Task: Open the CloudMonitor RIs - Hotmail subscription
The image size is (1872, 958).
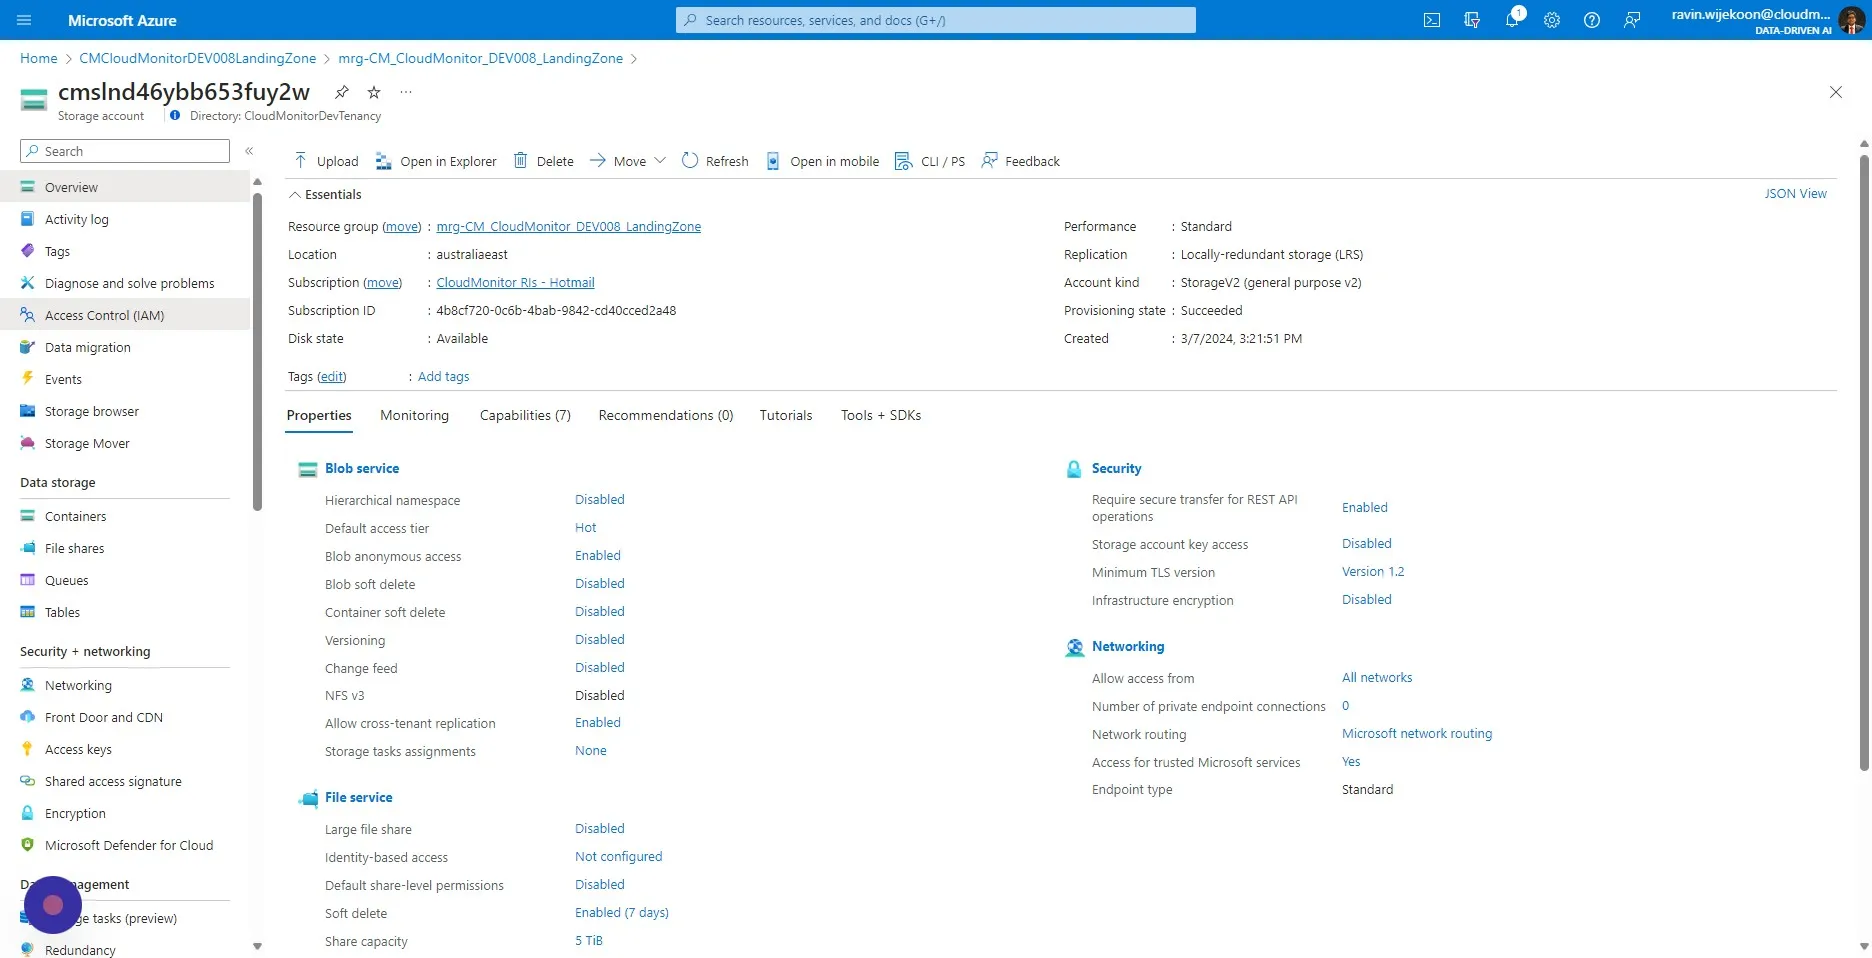Action: pyautogui.click(x=515, y=283)
